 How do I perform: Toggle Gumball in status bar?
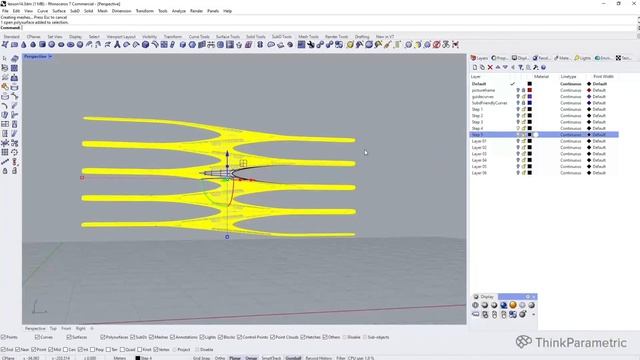293,358
